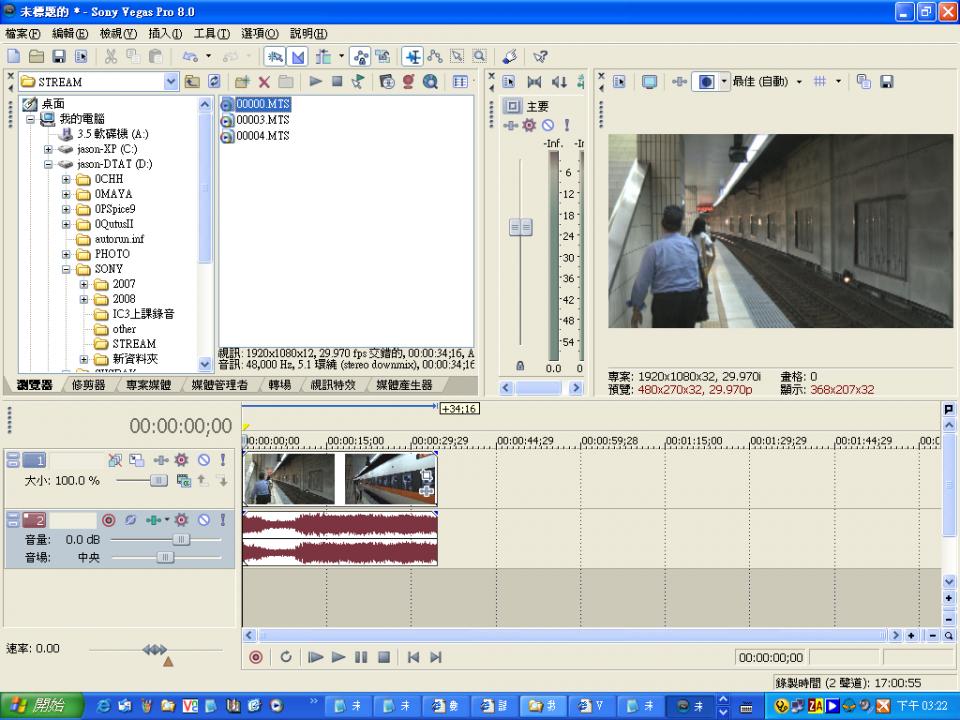960x720 pixels.
Task: Select the 00003.MTS file
Action: [x=262, y=120]
